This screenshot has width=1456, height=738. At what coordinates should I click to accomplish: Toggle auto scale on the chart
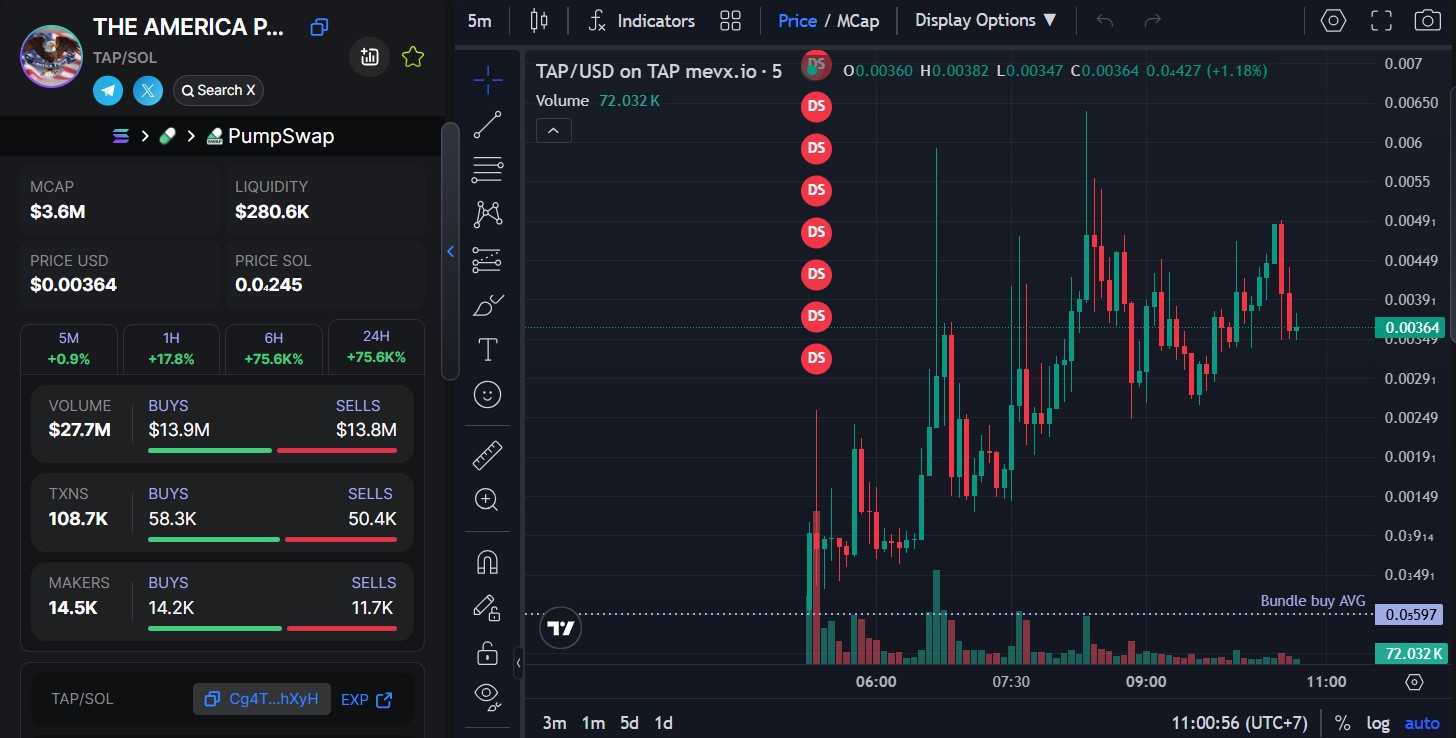(1422, 723)
